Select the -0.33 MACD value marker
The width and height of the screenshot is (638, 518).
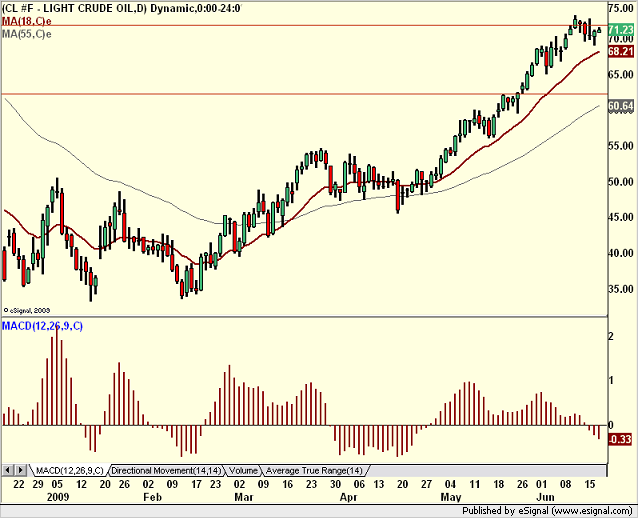click(x=620, y=439)
